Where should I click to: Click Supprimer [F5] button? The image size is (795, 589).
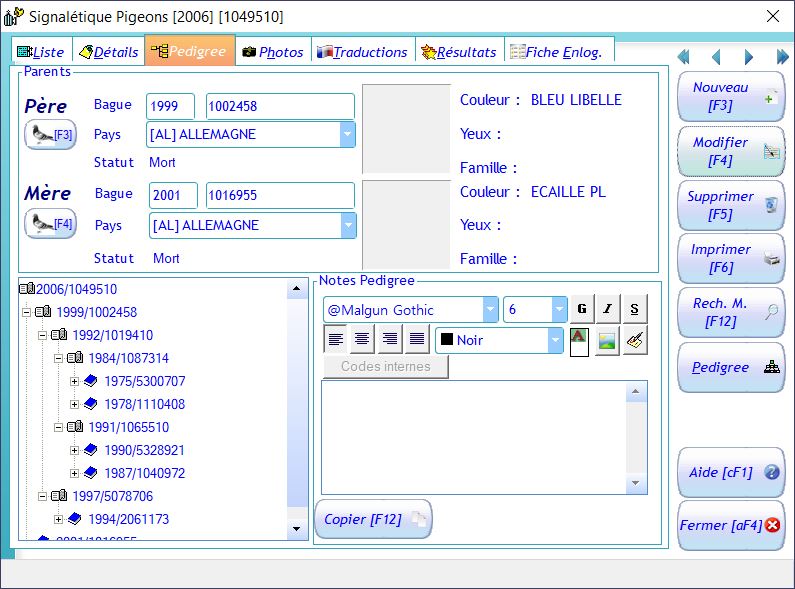pos(731,205)
